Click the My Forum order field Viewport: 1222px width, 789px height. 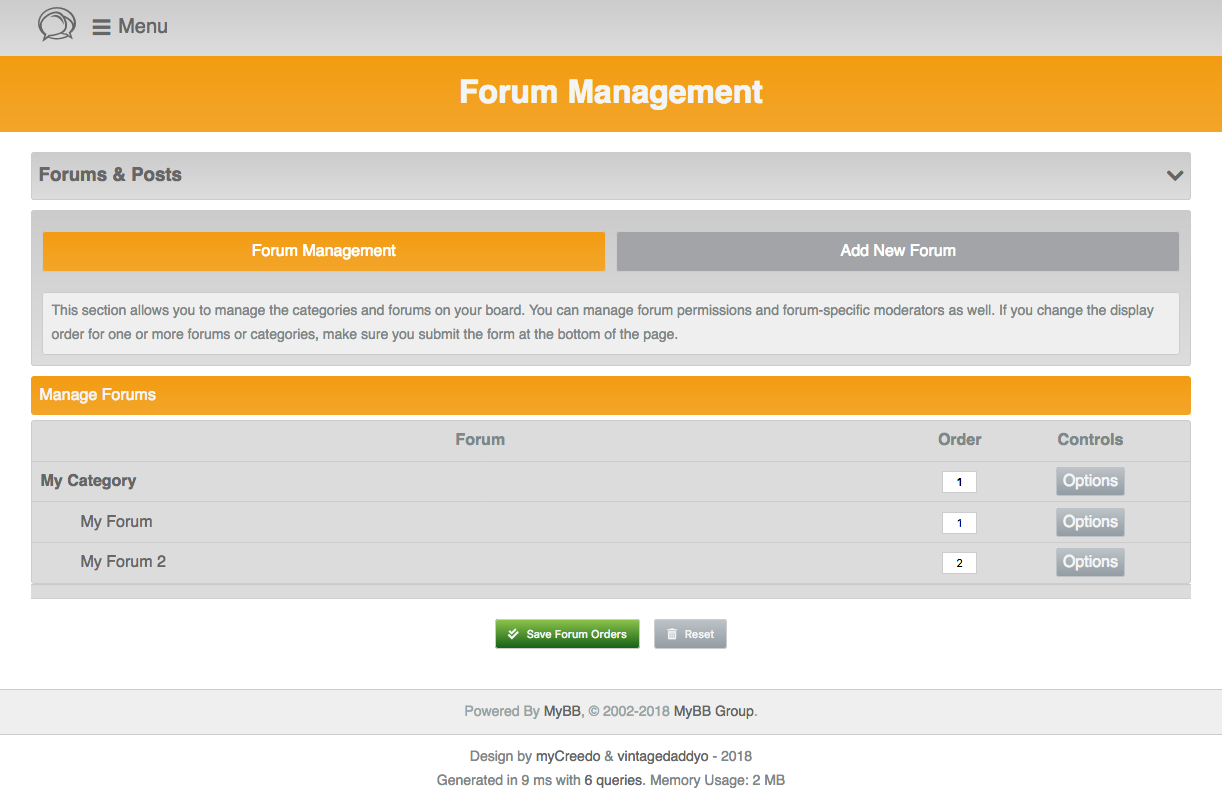click(958, 523)
